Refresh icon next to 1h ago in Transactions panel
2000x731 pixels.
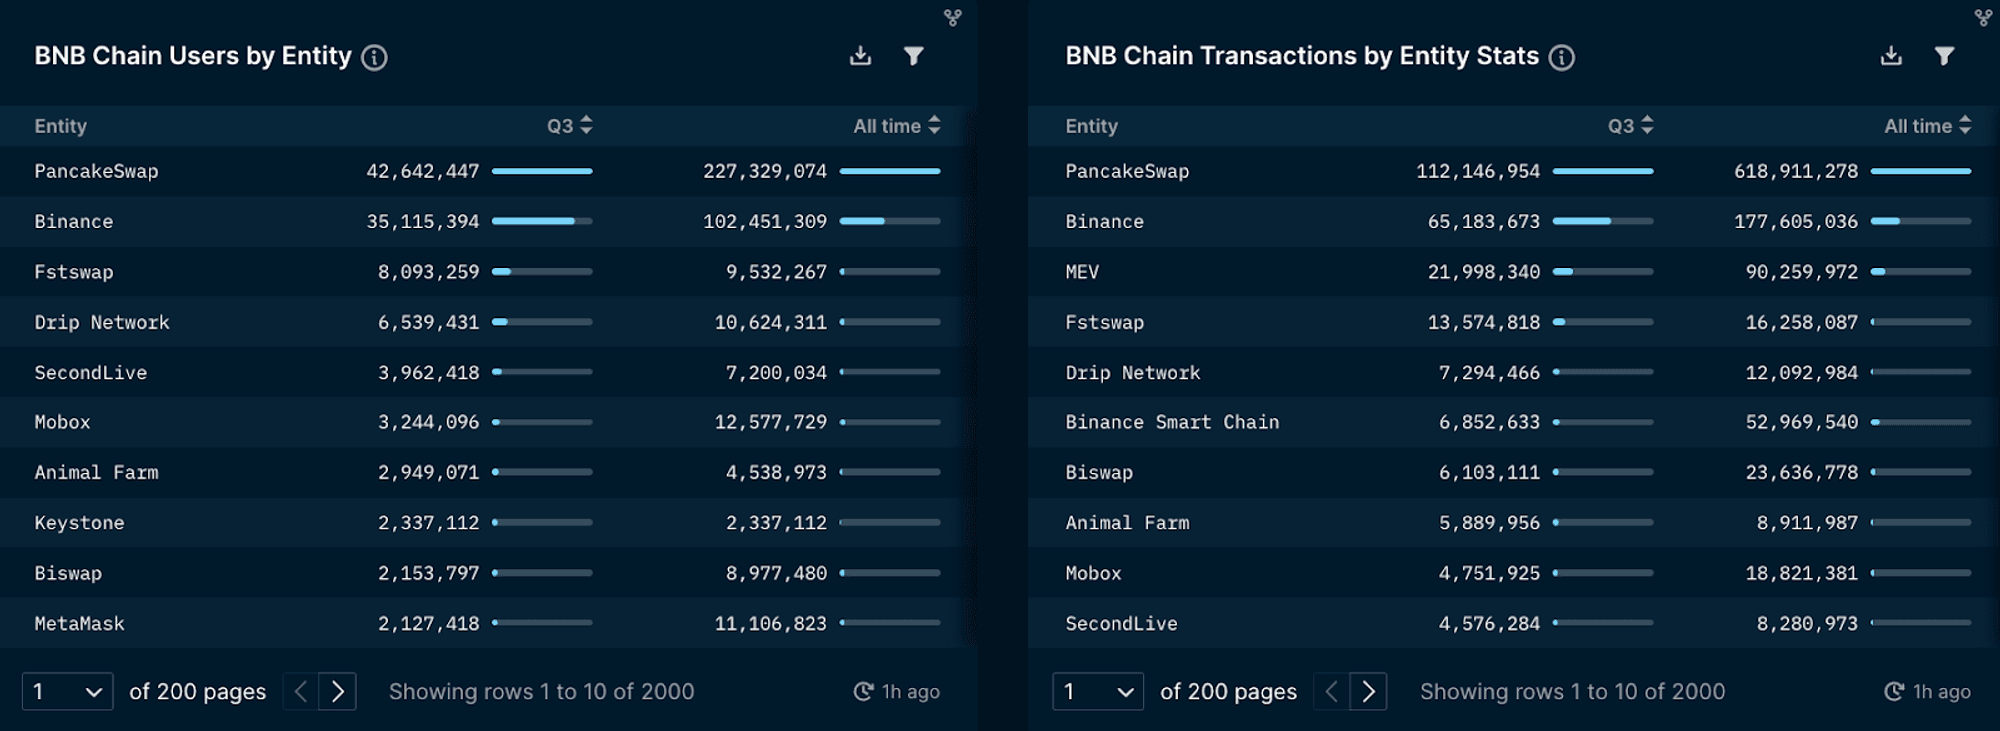point(1894,691)
